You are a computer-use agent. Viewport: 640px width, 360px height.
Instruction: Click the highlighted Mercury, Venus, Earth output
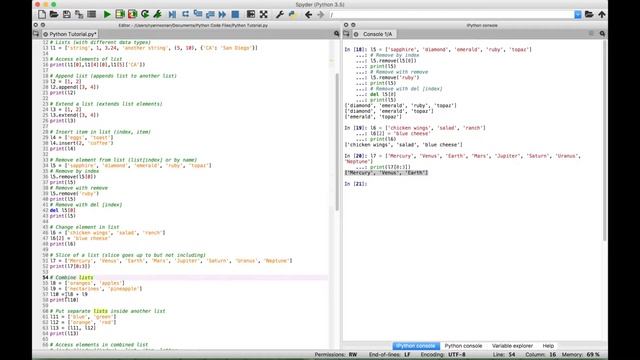point(386,173)
